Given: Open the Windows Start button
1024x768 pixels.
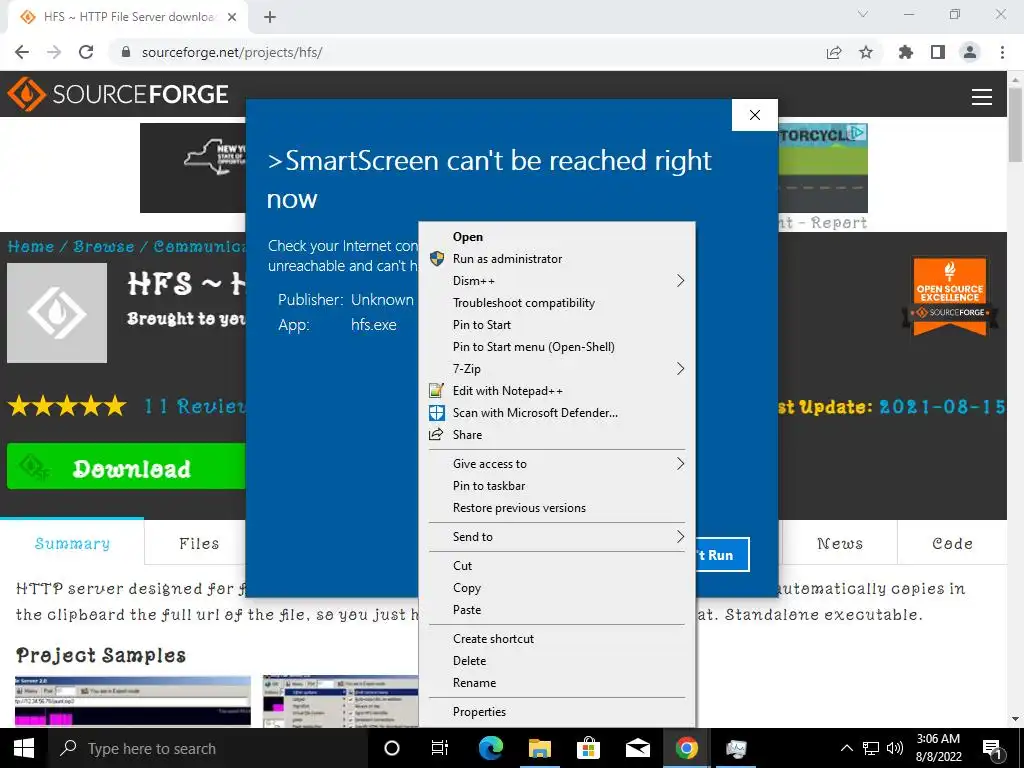Looking at the screenshot, I should (24, 748).
